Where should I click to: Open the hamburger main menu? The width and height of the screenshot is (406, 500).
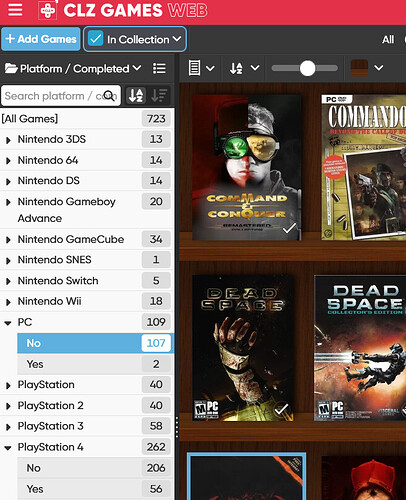15,10
